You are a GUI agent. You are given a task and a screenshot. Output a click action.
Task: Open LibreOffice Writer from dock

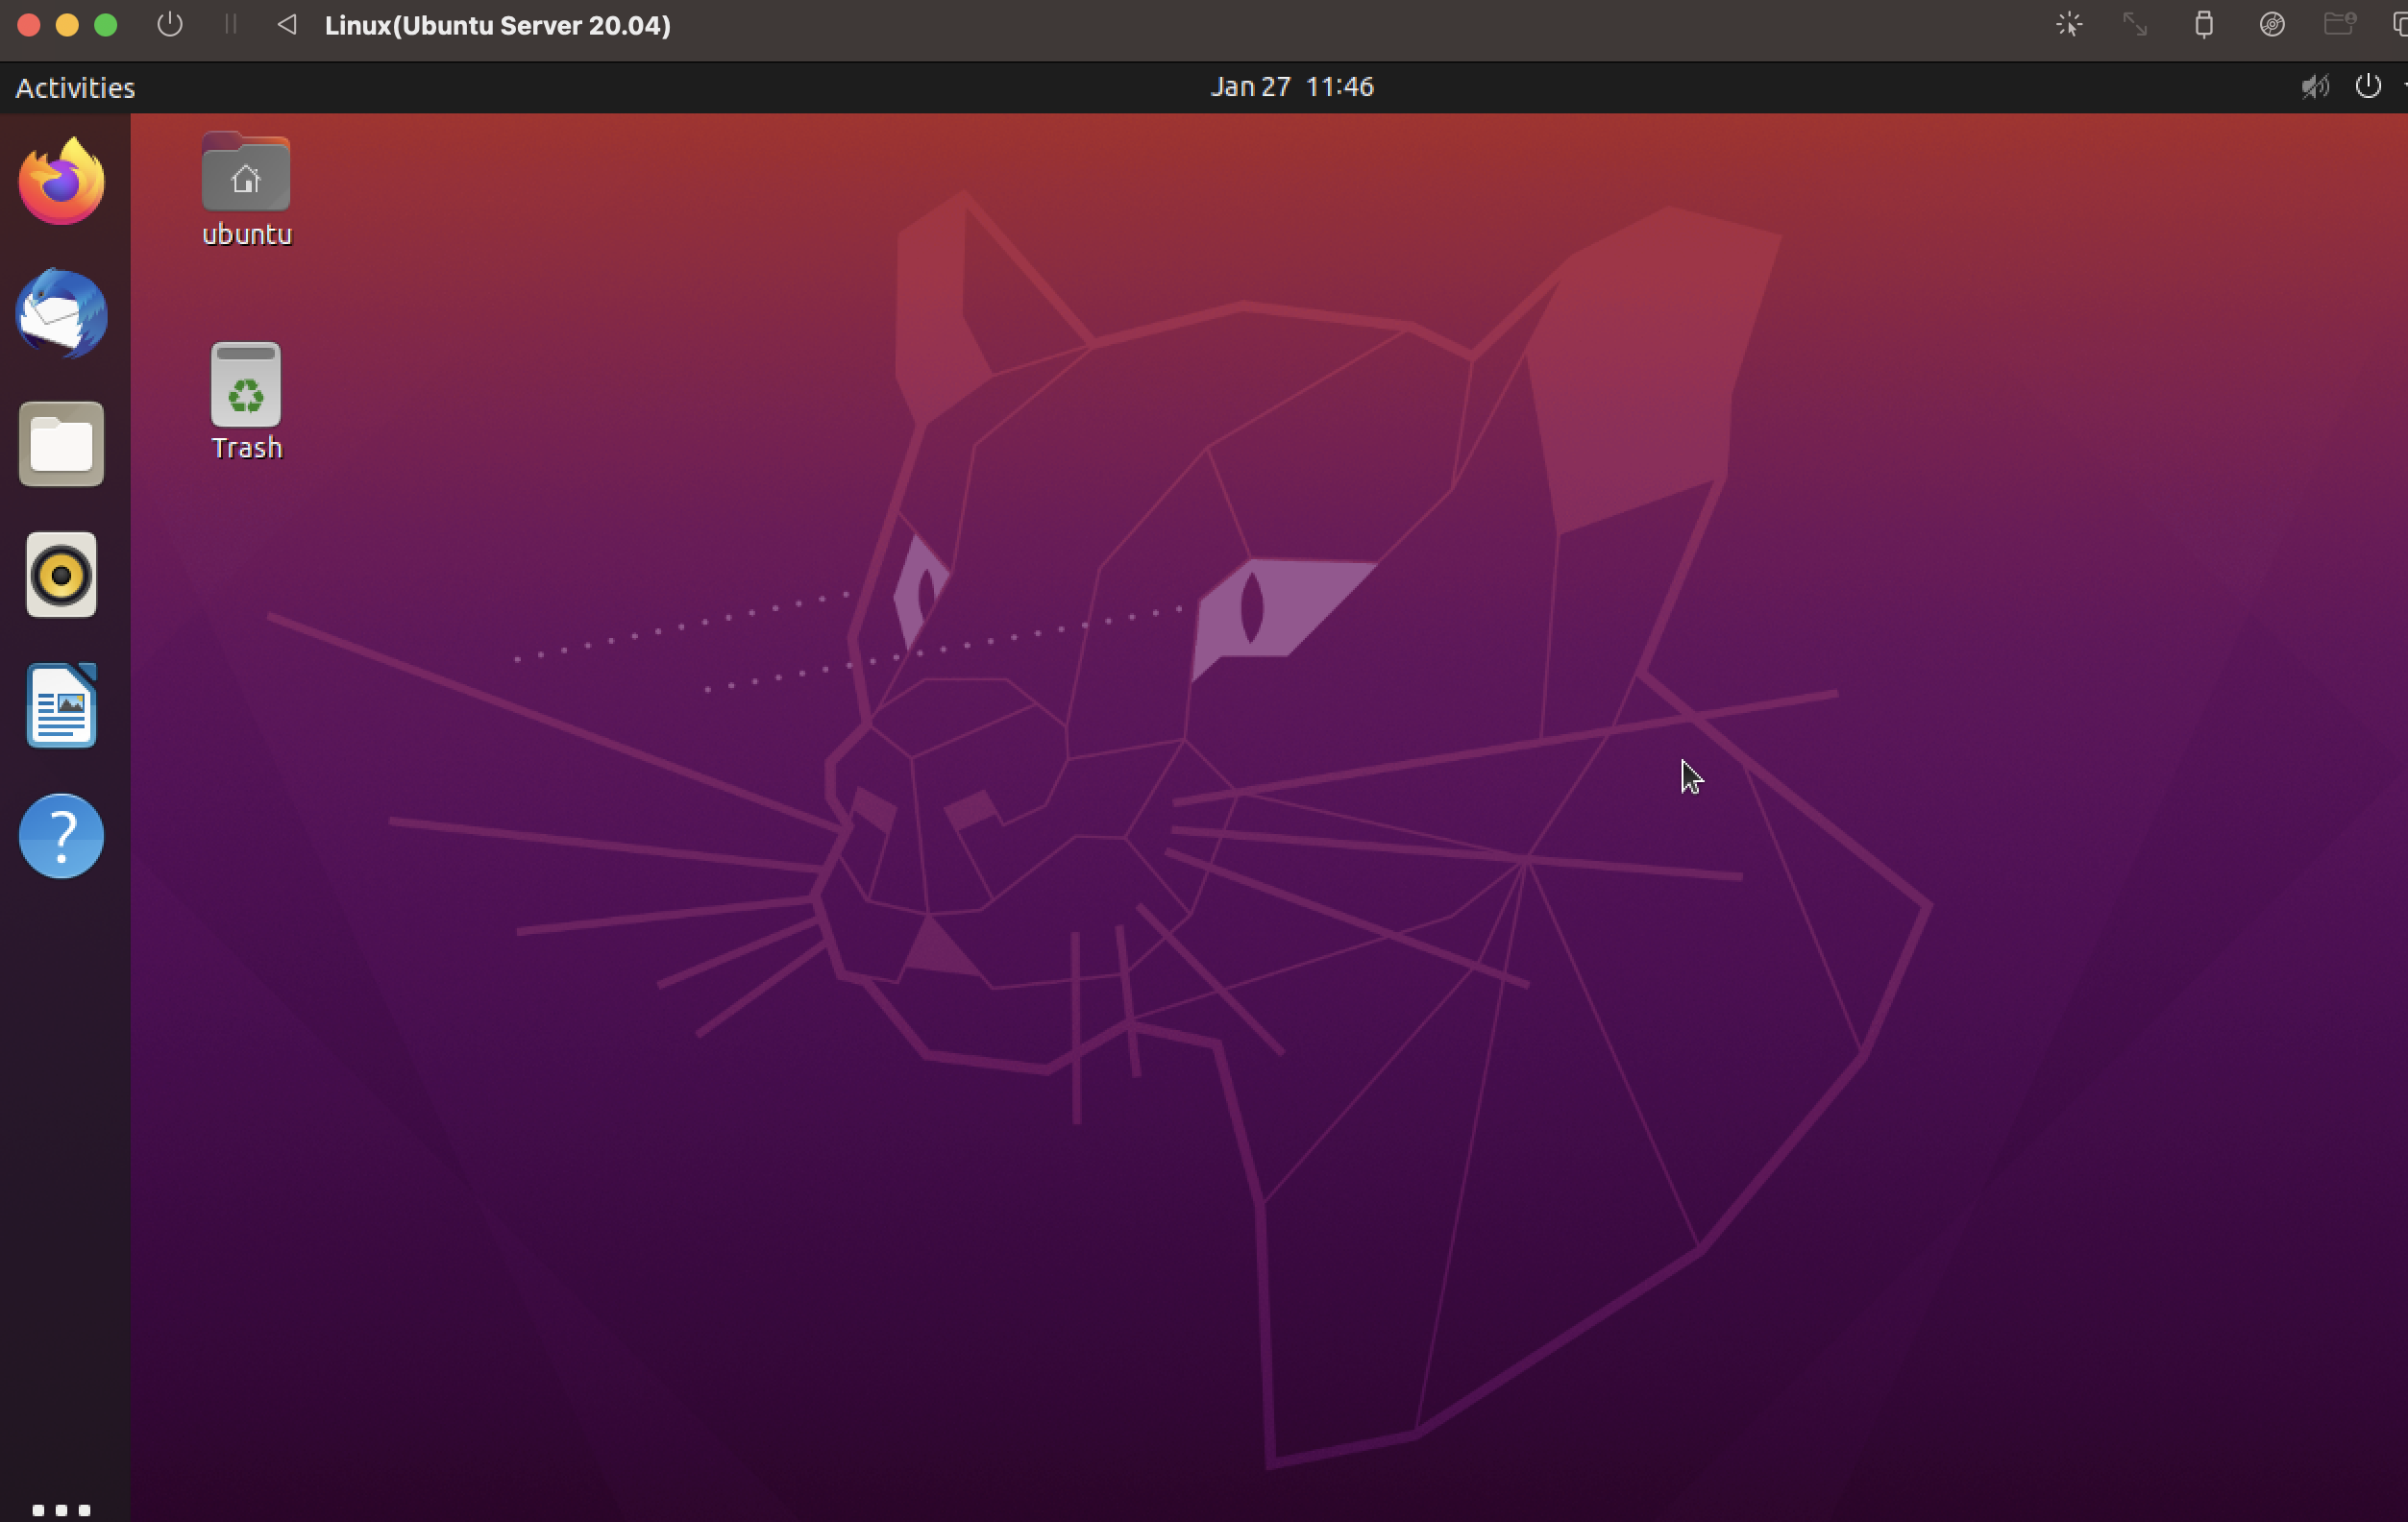(61, 706)
